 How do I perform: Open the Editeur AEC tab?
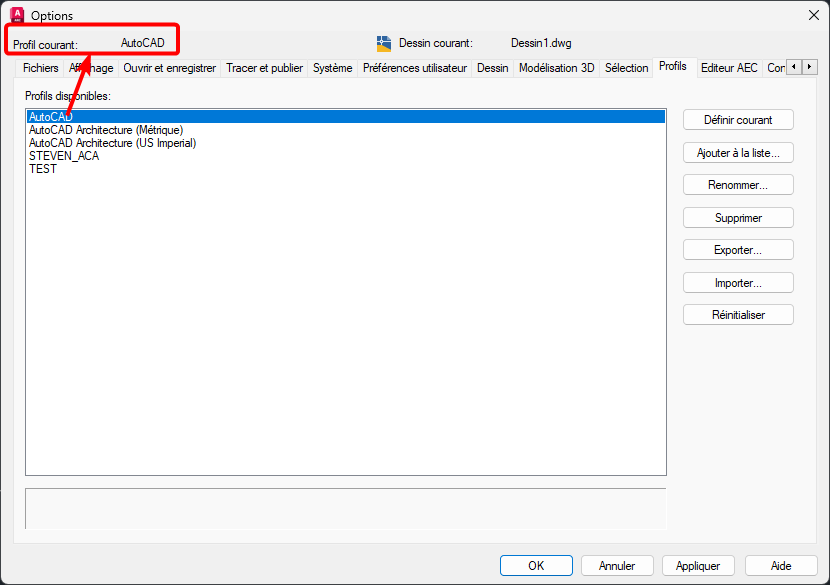pyautogui.click(x=729, y=68)
